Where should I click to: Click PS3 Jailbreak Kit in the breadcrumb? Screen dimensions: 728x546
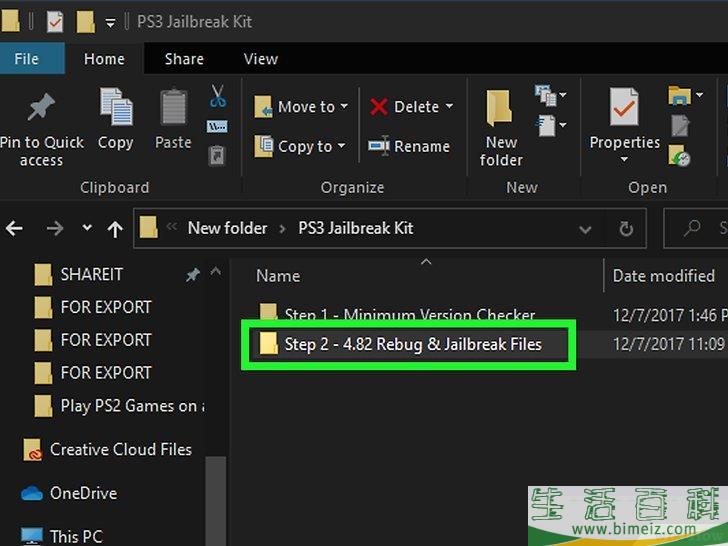[356, 228]
